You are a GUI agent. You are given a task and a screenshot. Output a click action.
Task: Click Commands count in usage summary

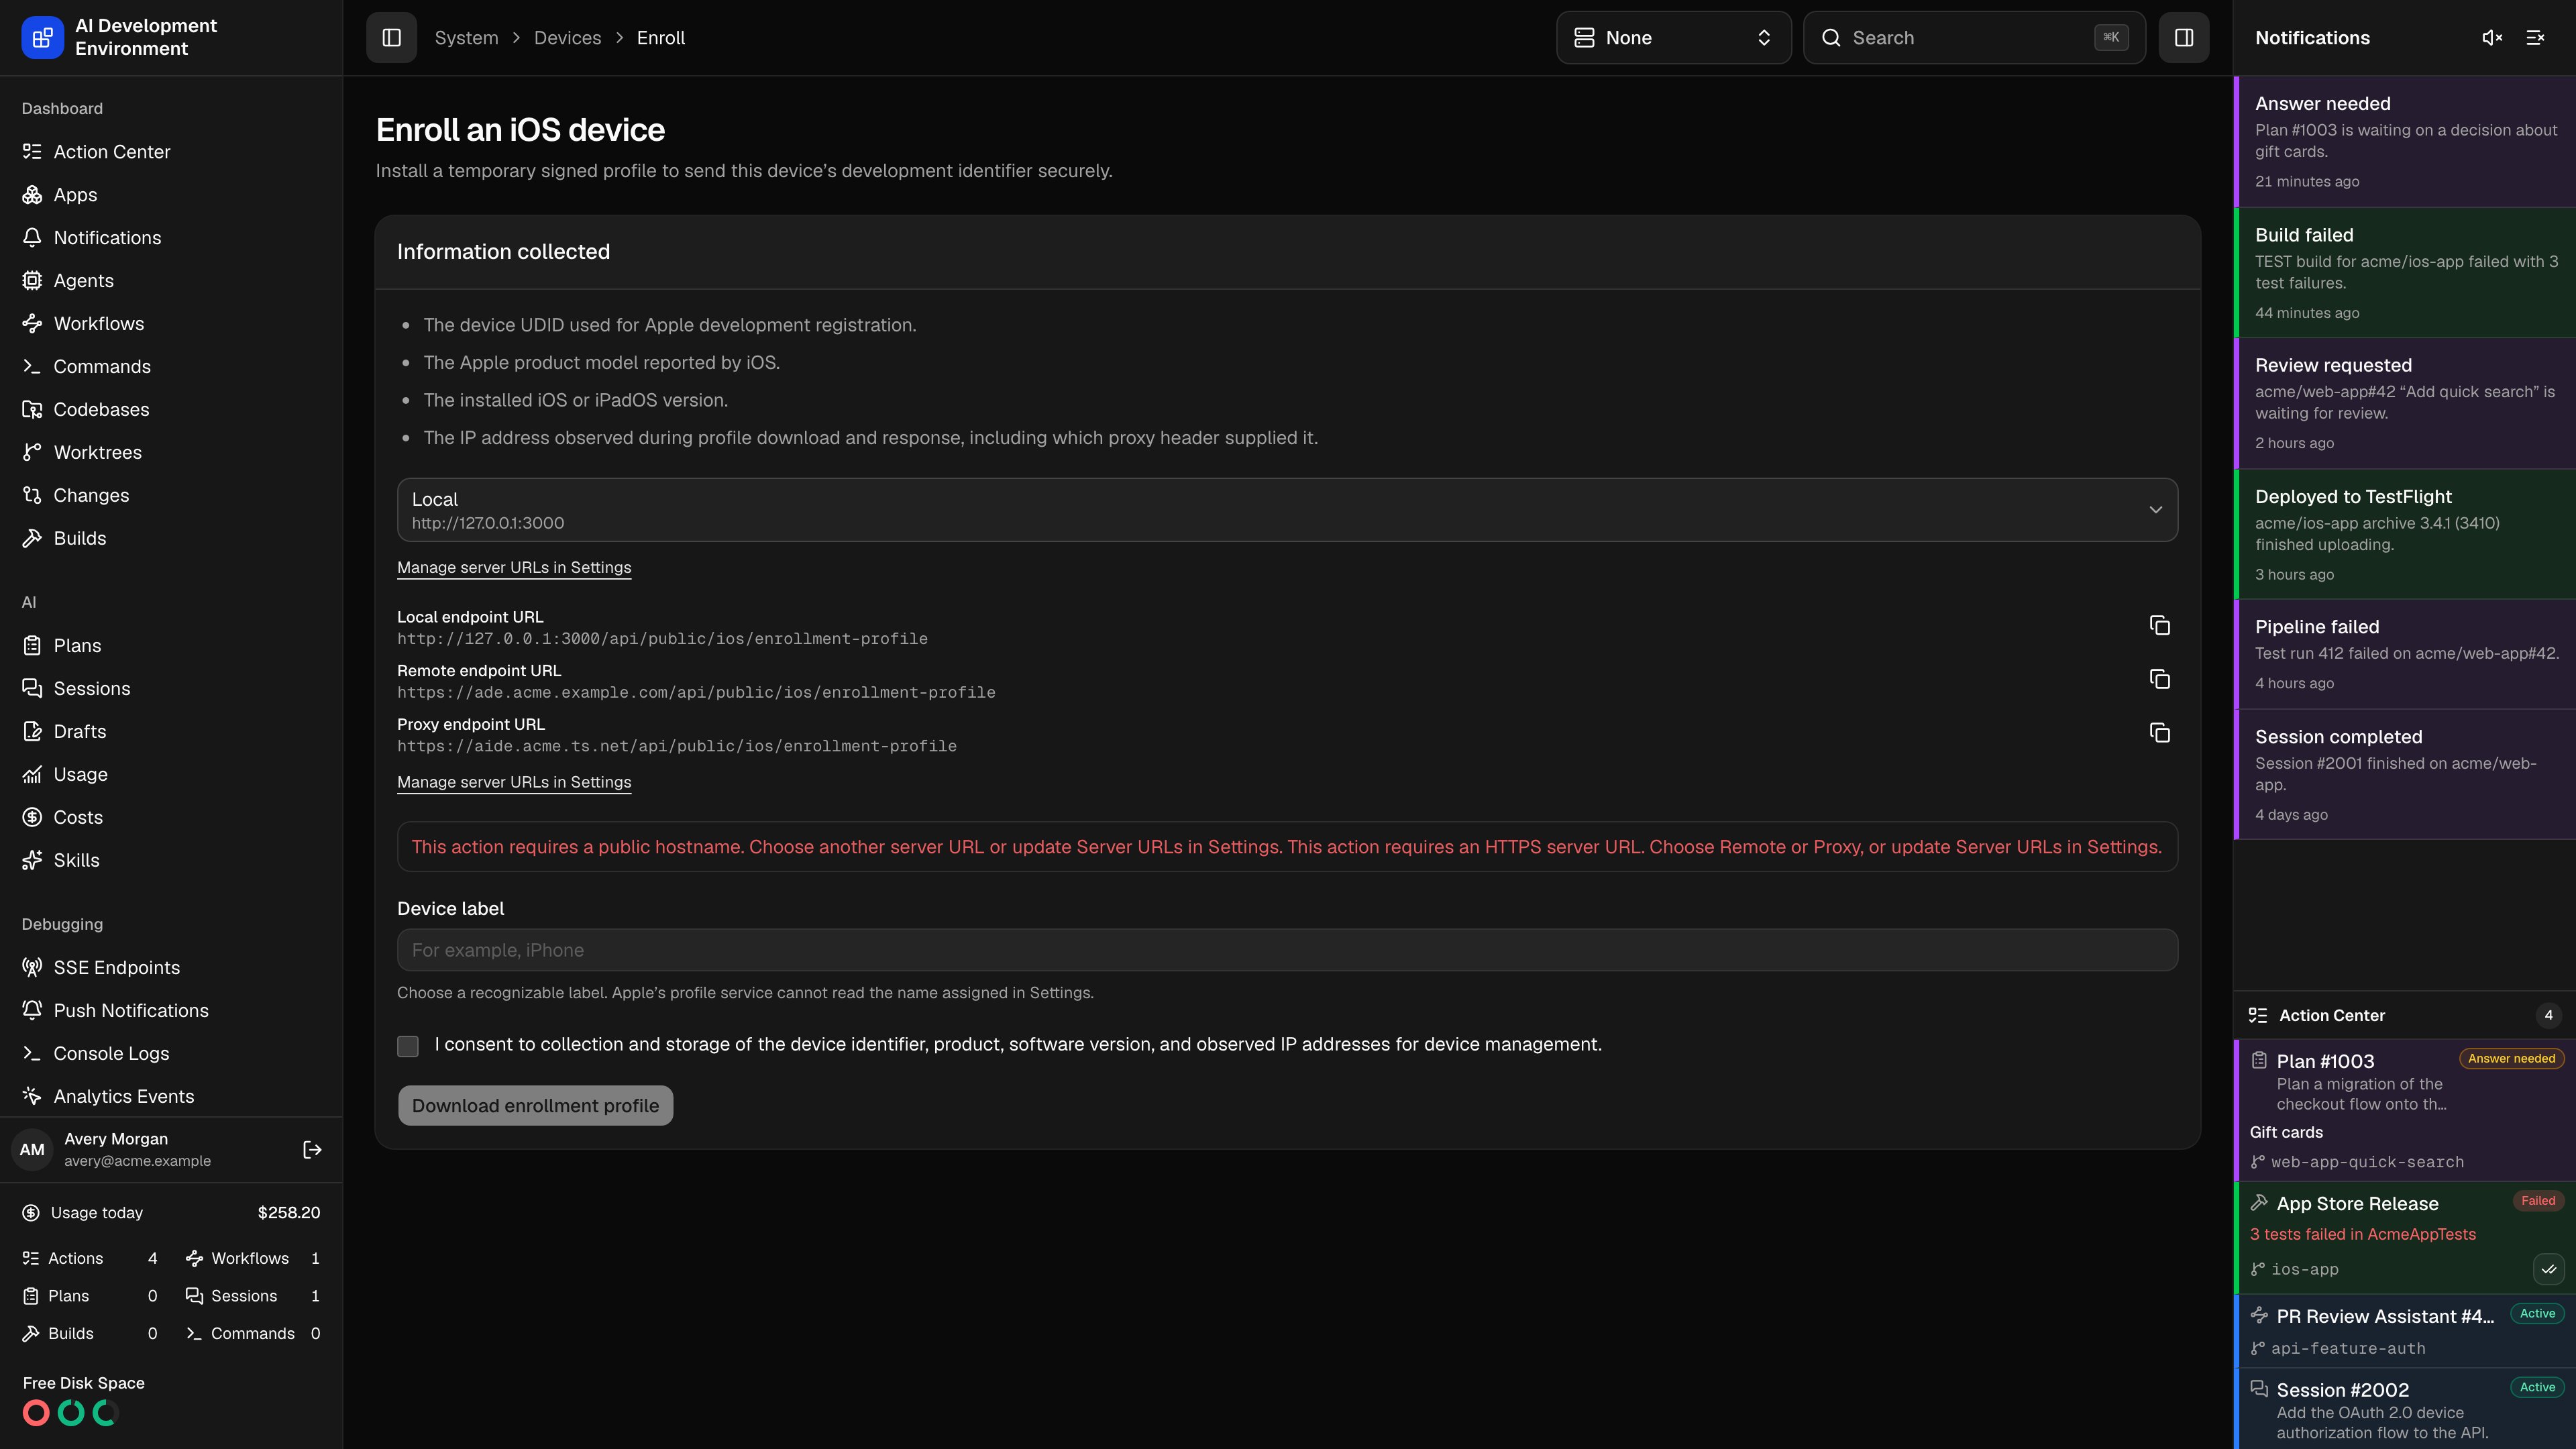253,1334
